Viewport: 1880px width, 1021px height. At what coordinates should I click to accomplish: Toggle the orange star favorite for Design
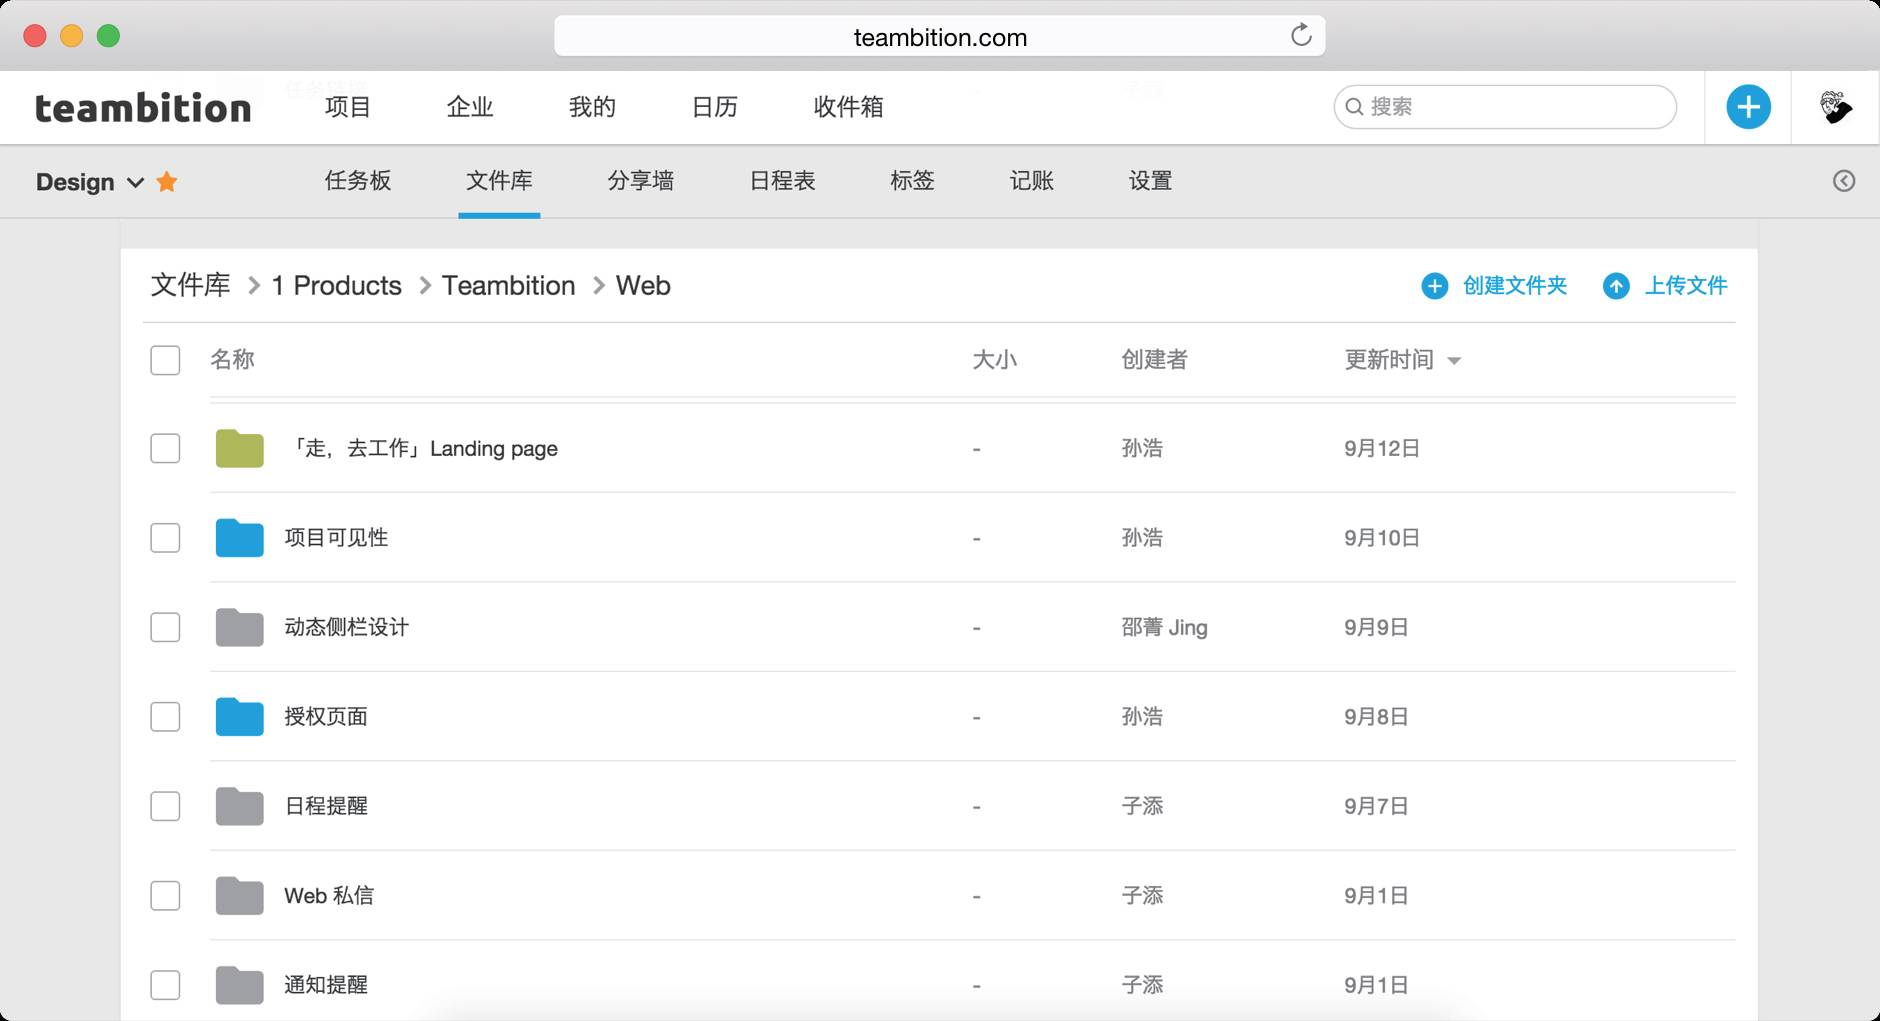tap(167, 181)
